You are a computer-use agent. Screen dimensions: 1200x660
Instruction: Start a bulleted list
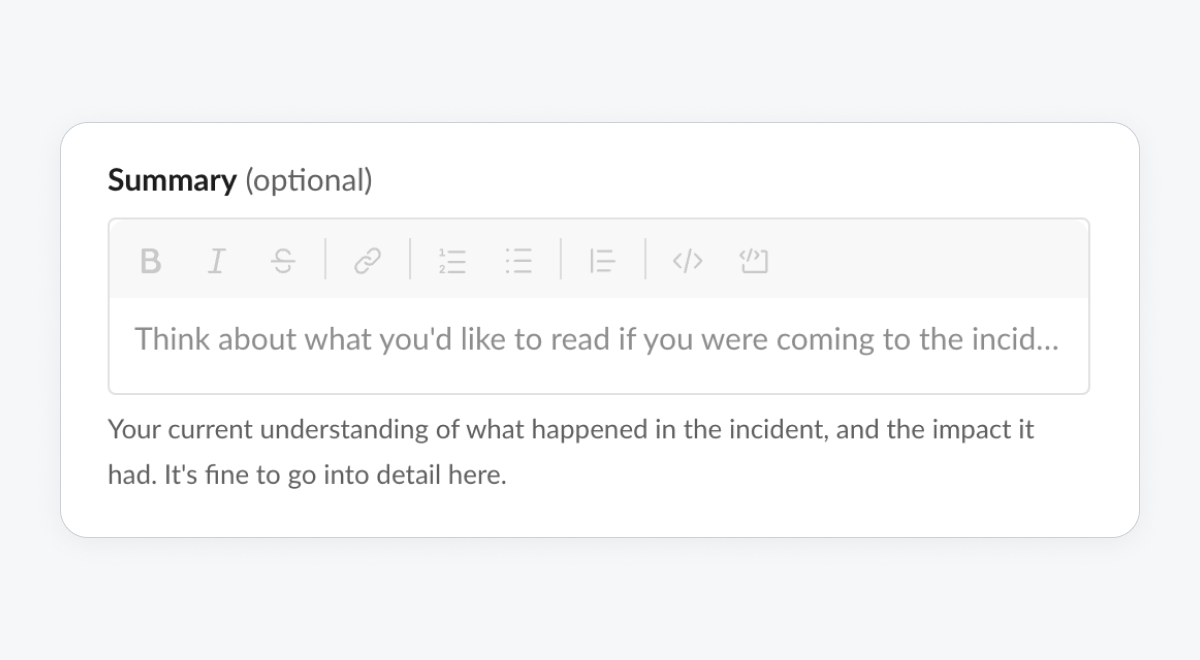[x=518, y=261]
